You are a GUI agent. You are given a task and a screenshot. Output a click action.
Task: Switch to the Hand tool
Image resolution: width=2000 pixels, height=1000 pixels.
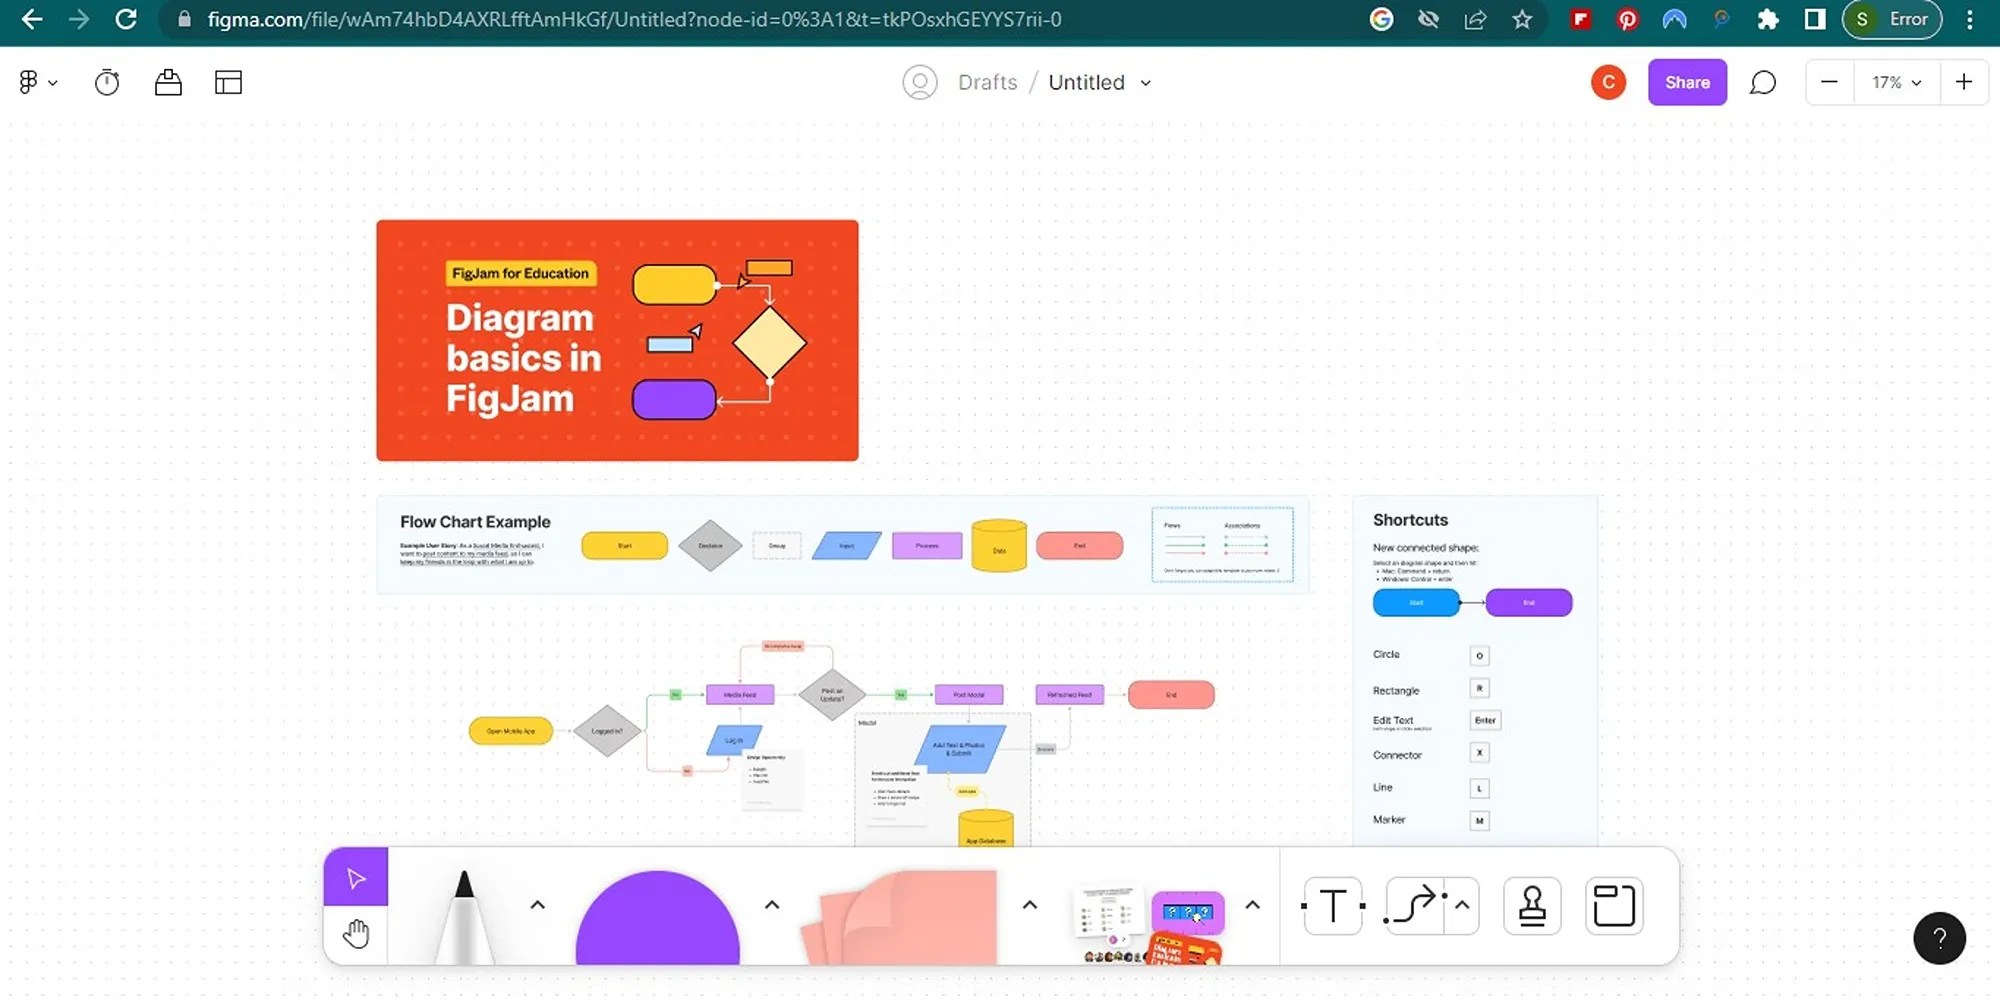click(x=356, y=933)
